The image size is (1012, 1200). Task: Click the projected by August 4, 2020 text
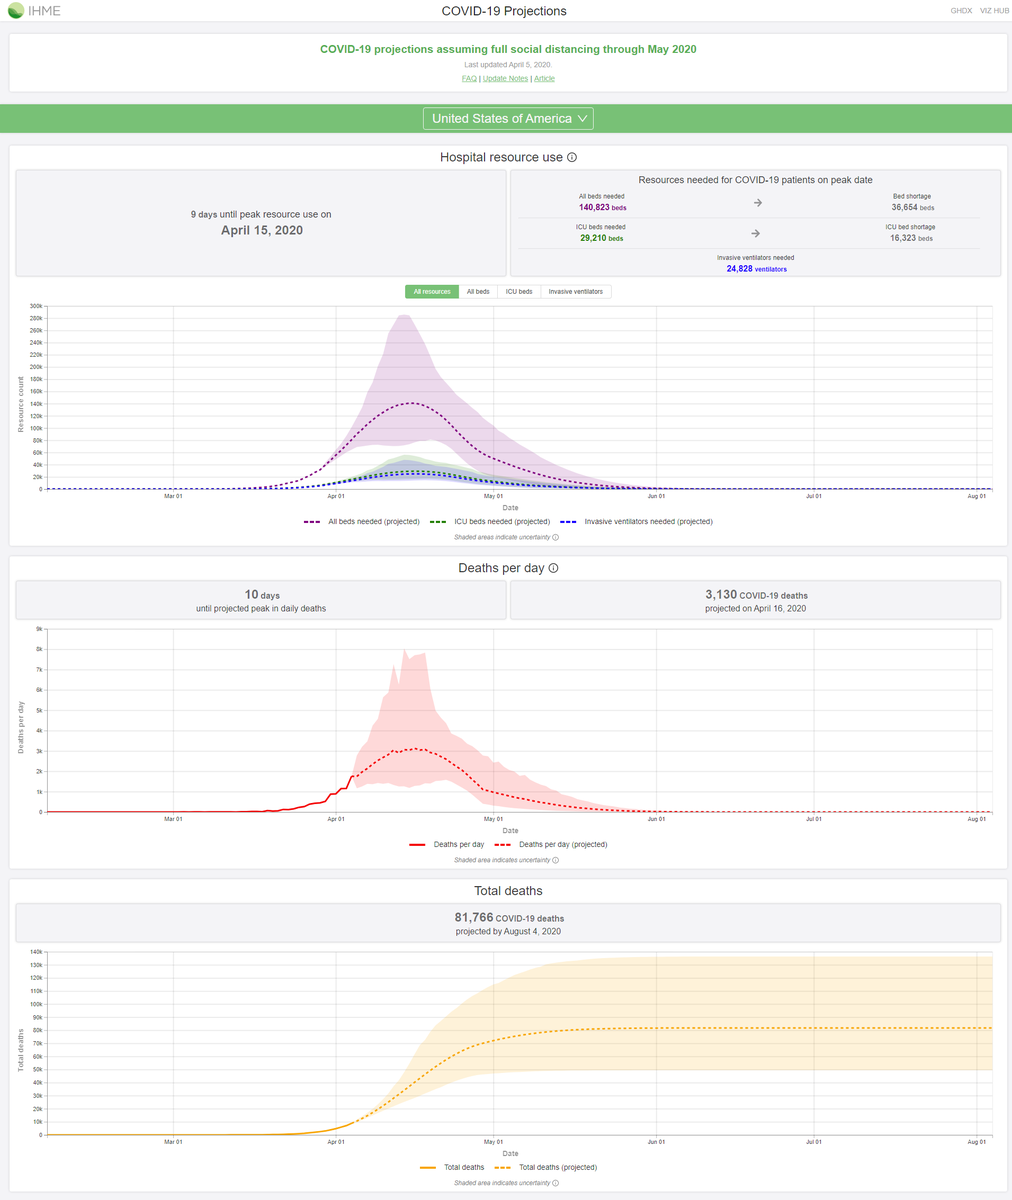508,932
